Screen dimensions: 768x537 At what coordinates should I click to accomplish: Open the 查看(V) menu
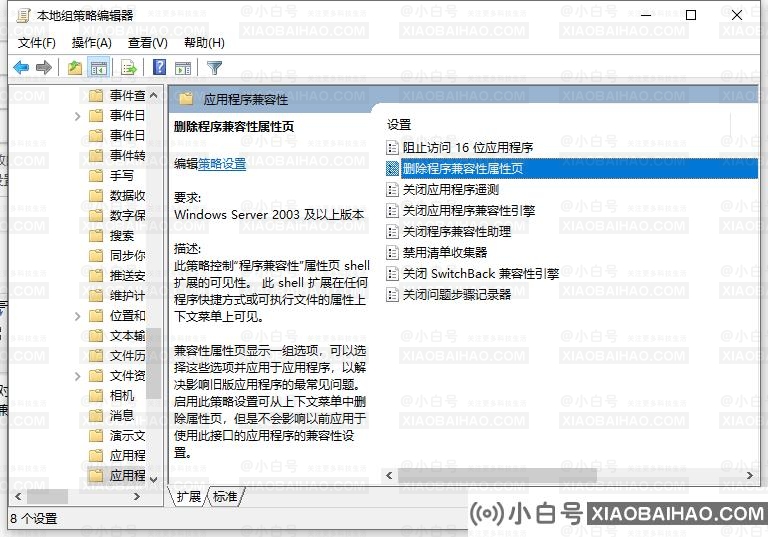(x=147, y=43)
